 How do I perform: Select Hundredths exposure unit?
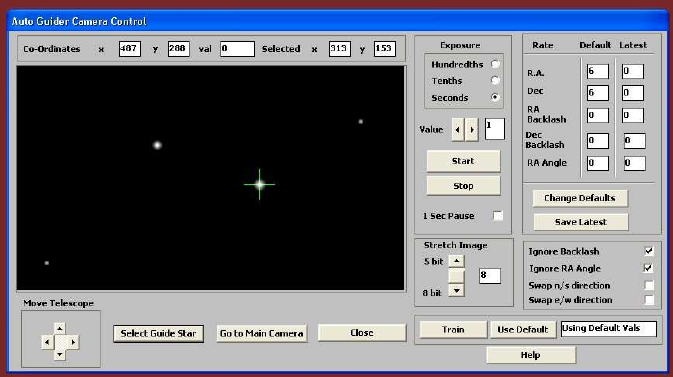click(495, 64)
